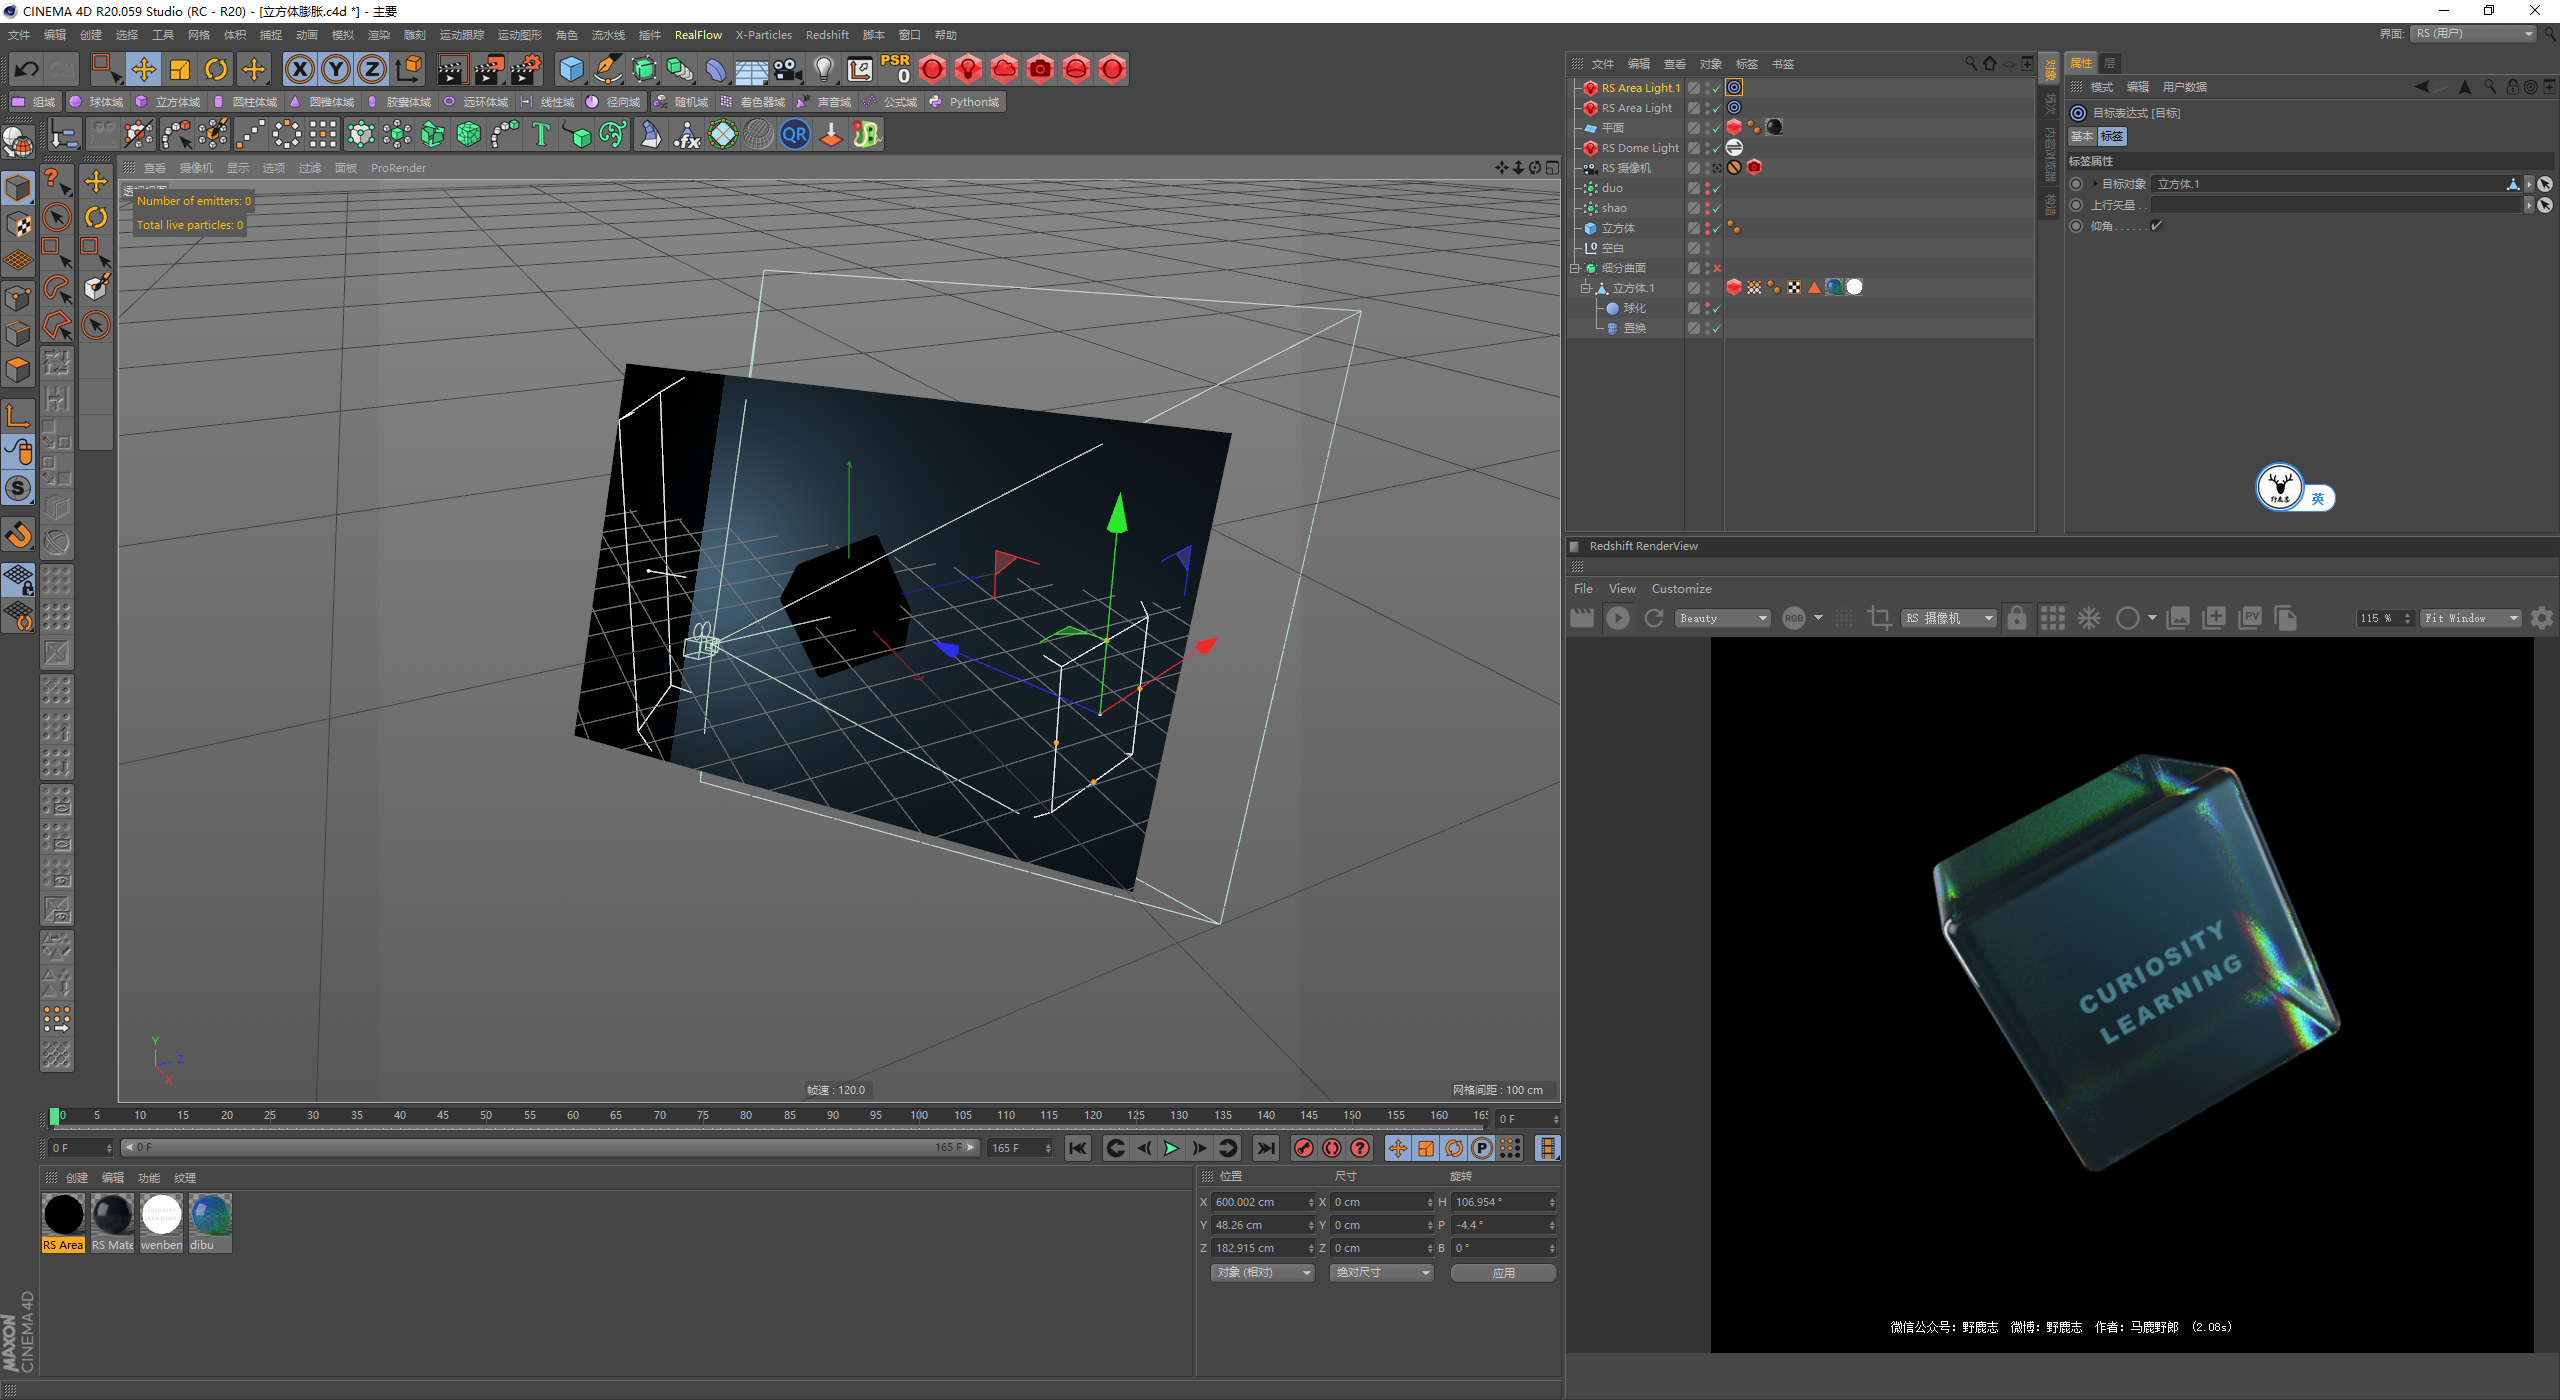Open RenderView settings gear

coord(2541,619)
